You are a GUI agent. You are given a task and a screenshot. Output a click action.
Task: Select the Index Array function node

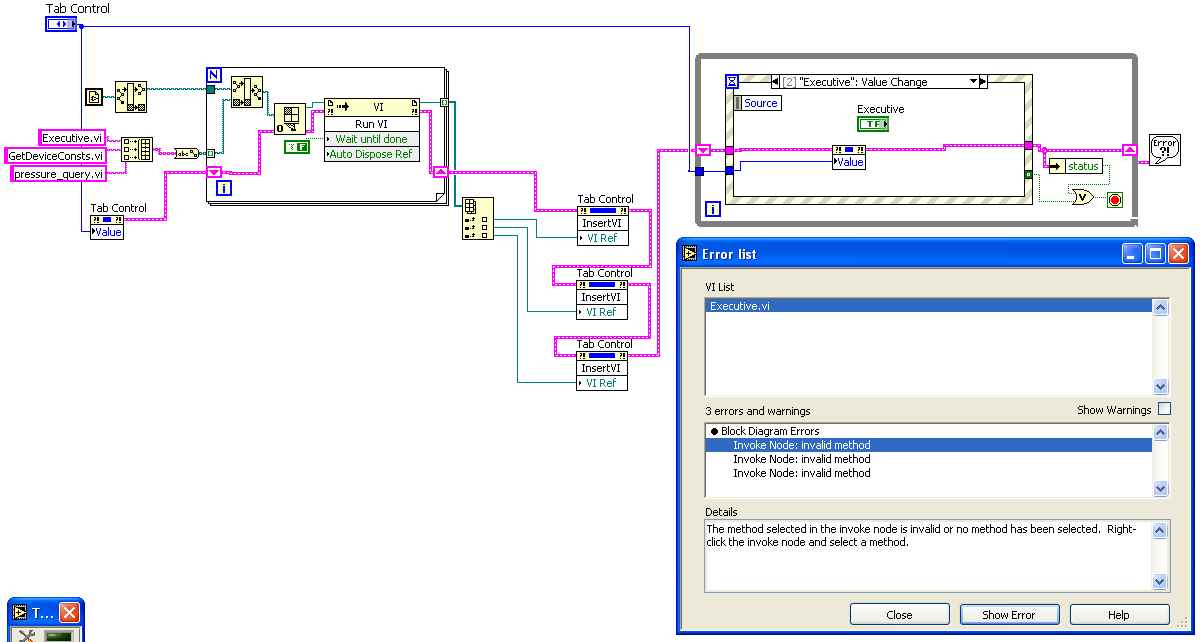tap(477, 219)
